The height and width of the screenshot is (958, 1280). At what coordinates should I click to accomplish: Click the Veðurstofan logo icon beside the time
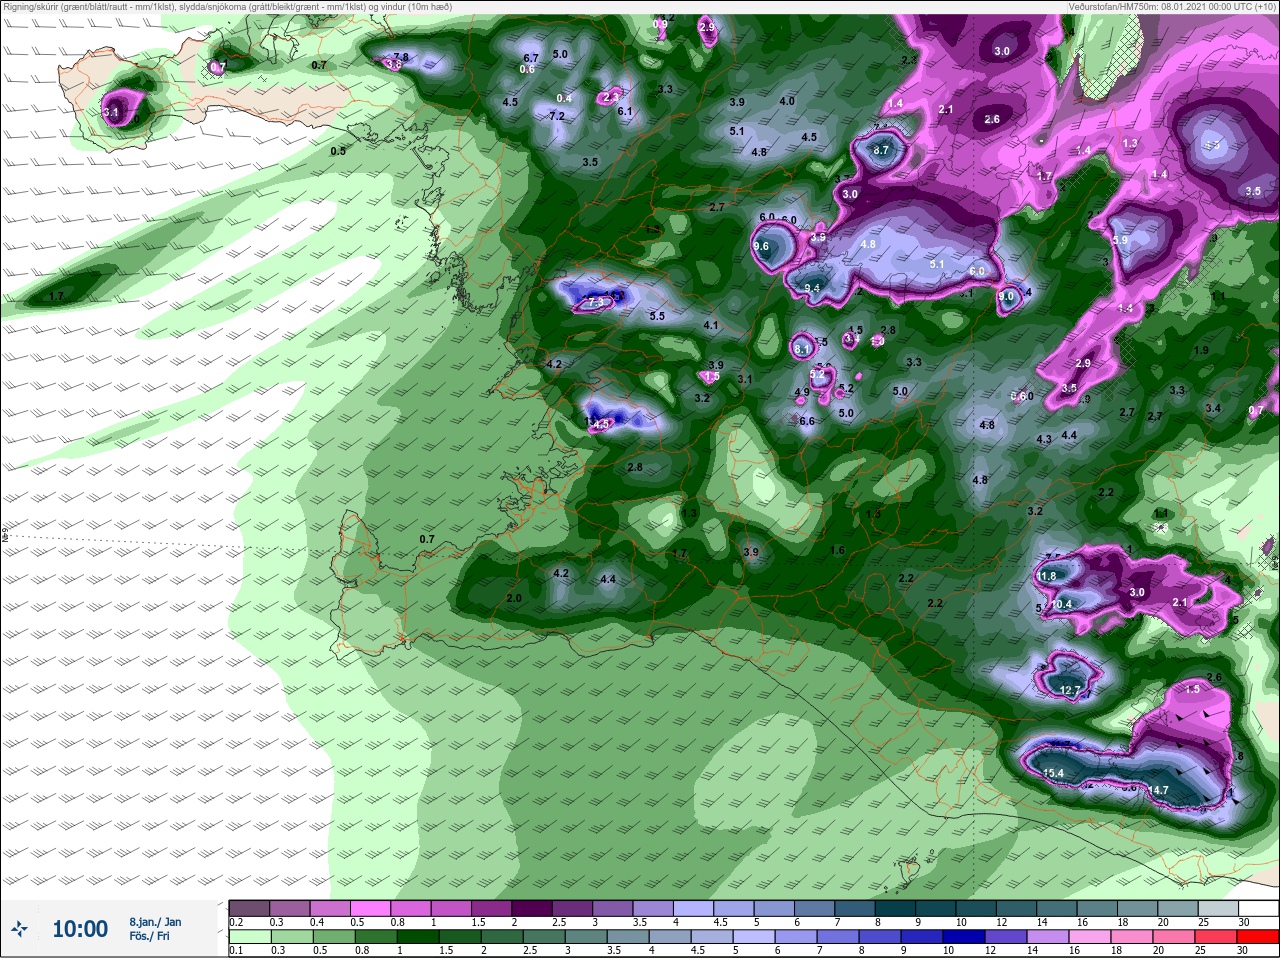pos(18,929)
